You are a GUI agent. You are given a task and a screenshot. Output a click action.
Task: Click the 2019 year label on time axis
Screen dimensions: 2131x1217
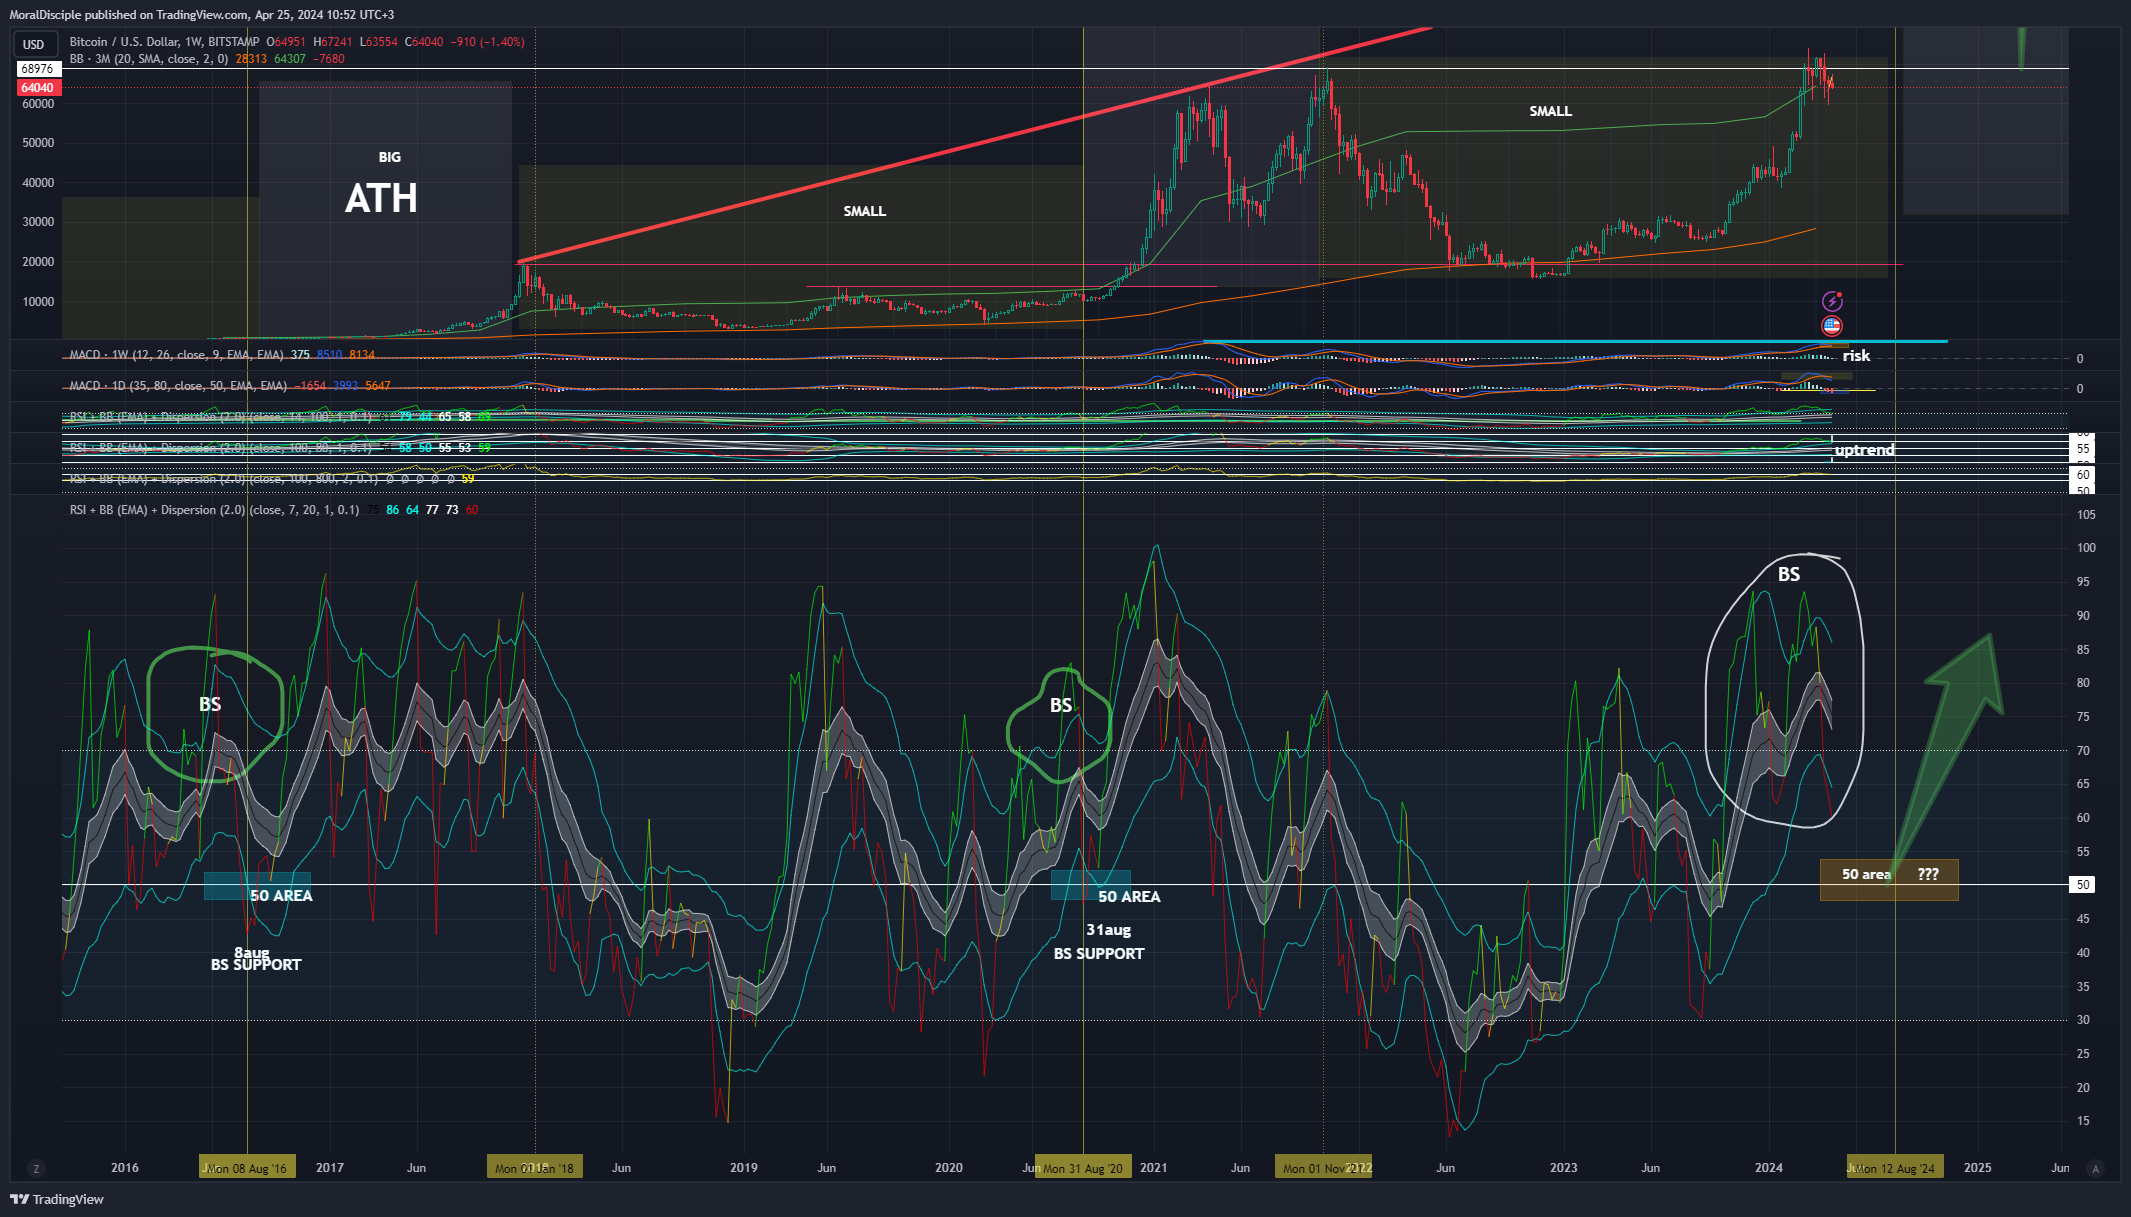click(743, 1168)
